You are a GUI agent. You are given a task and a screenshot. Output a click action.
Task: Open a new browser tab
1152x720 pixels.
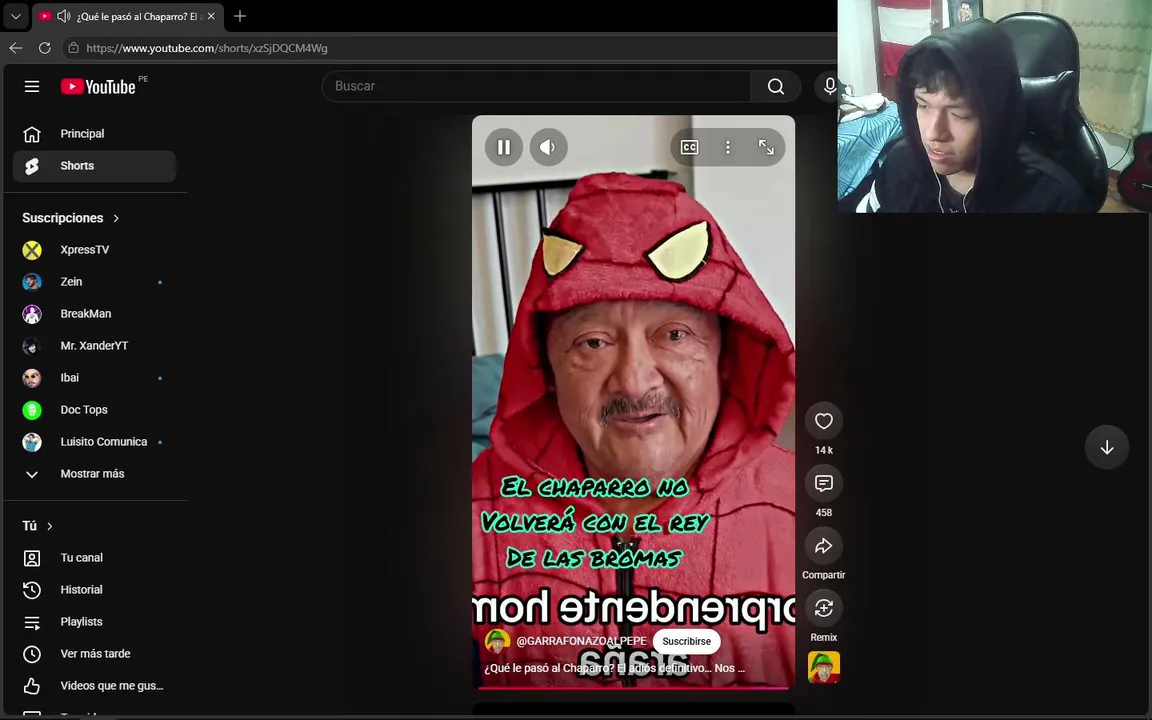click(x=240, y=16)
